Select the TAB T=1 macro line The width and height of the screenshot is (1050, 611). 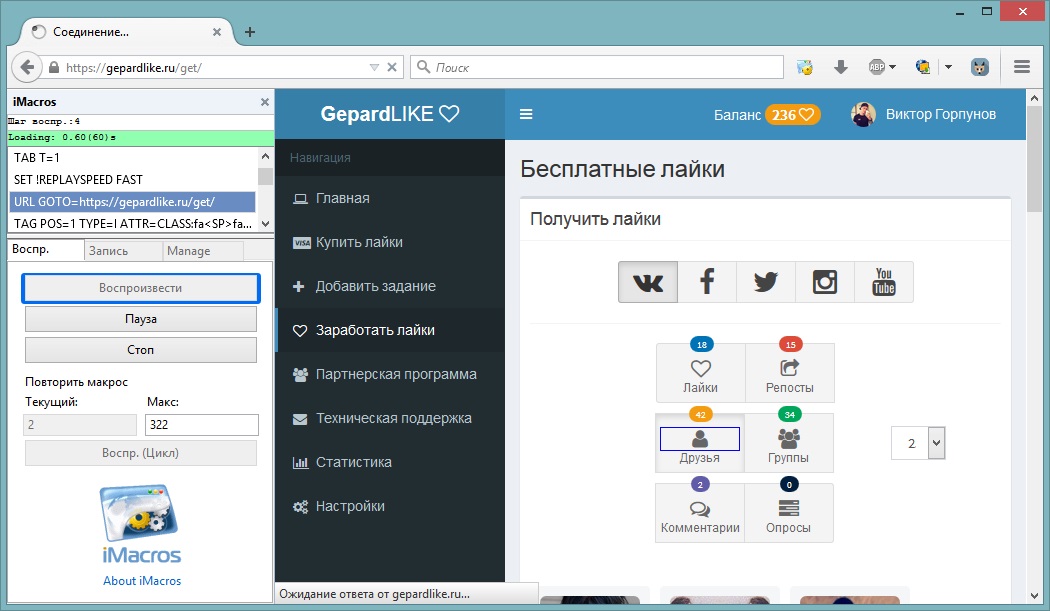pyautogui.click(x=133, y=158)
